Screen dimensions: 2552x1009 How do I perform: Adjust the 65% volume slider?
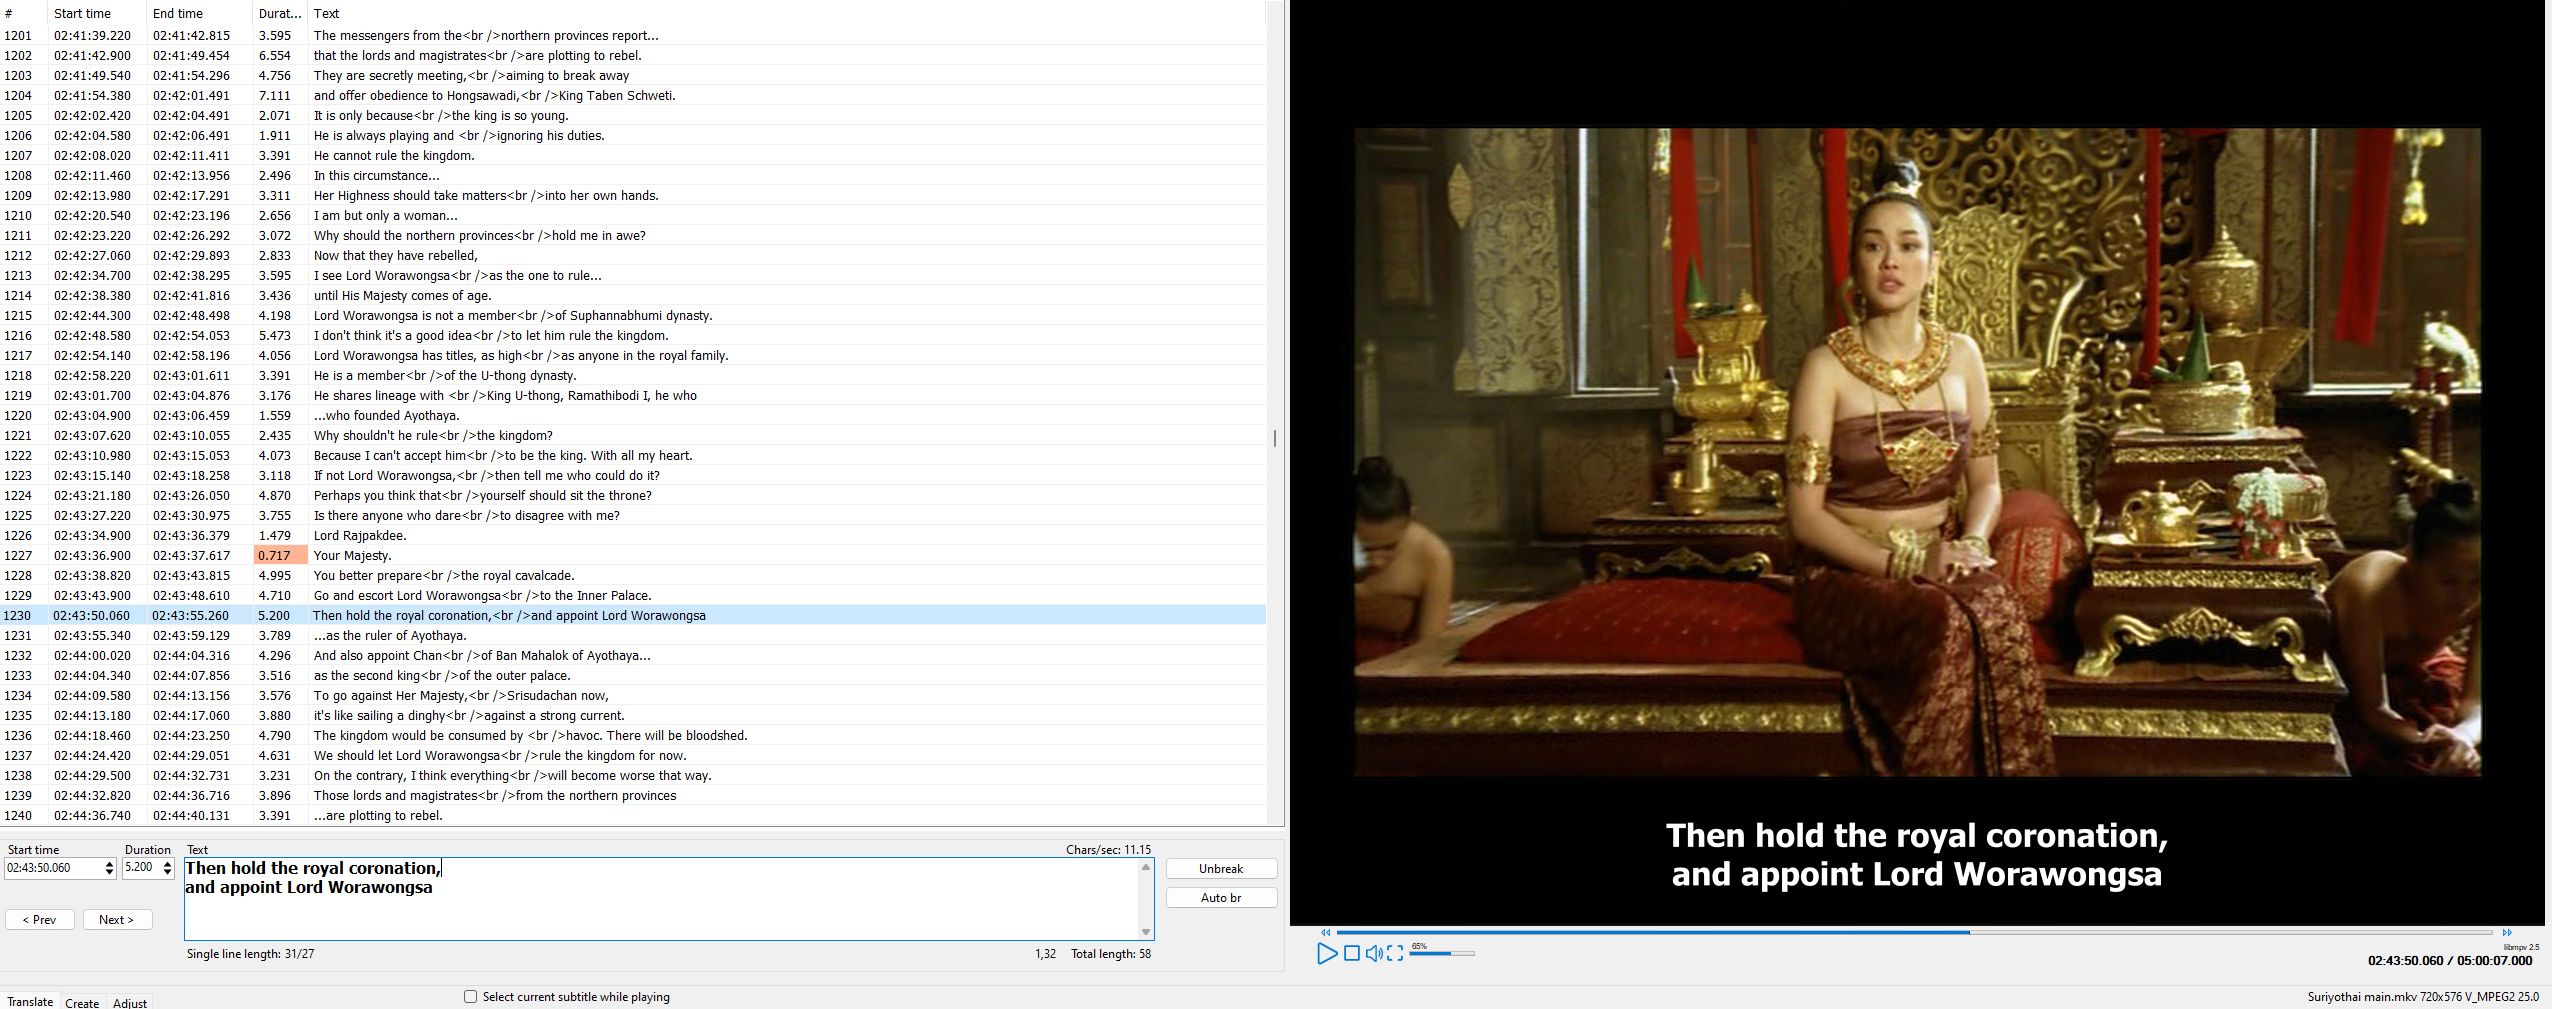[x=1442, y=954]
